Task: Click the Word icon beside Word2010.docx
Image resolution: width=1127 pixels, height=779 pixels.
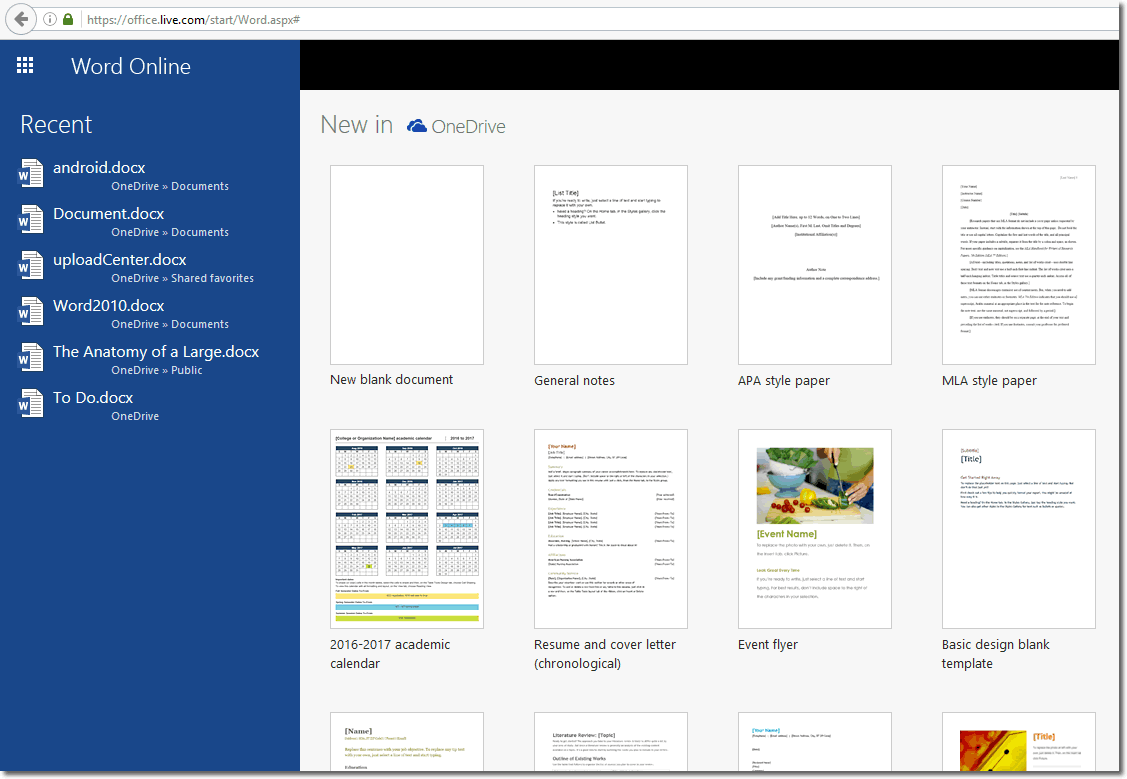Action: point(30,311)
